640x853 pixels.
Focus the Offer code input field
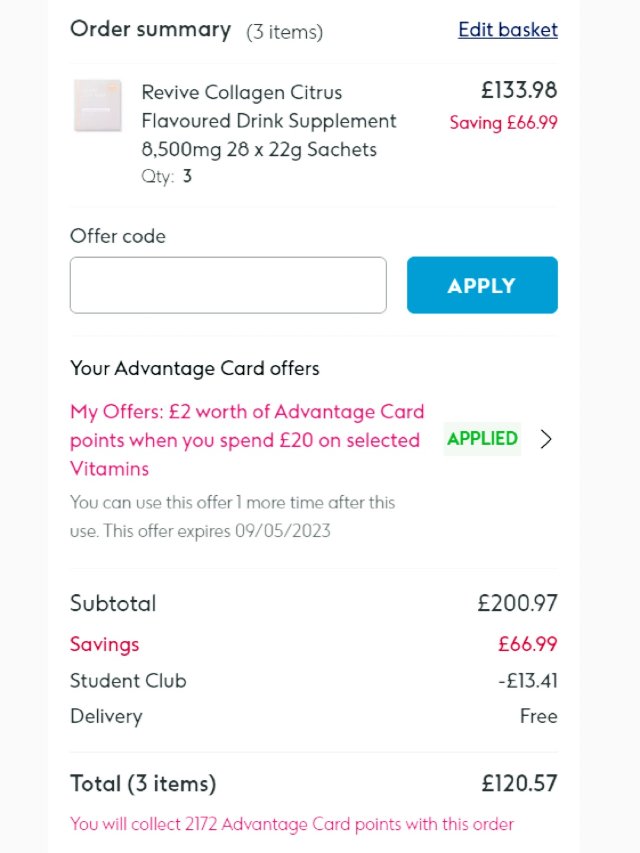click(228, 285)
